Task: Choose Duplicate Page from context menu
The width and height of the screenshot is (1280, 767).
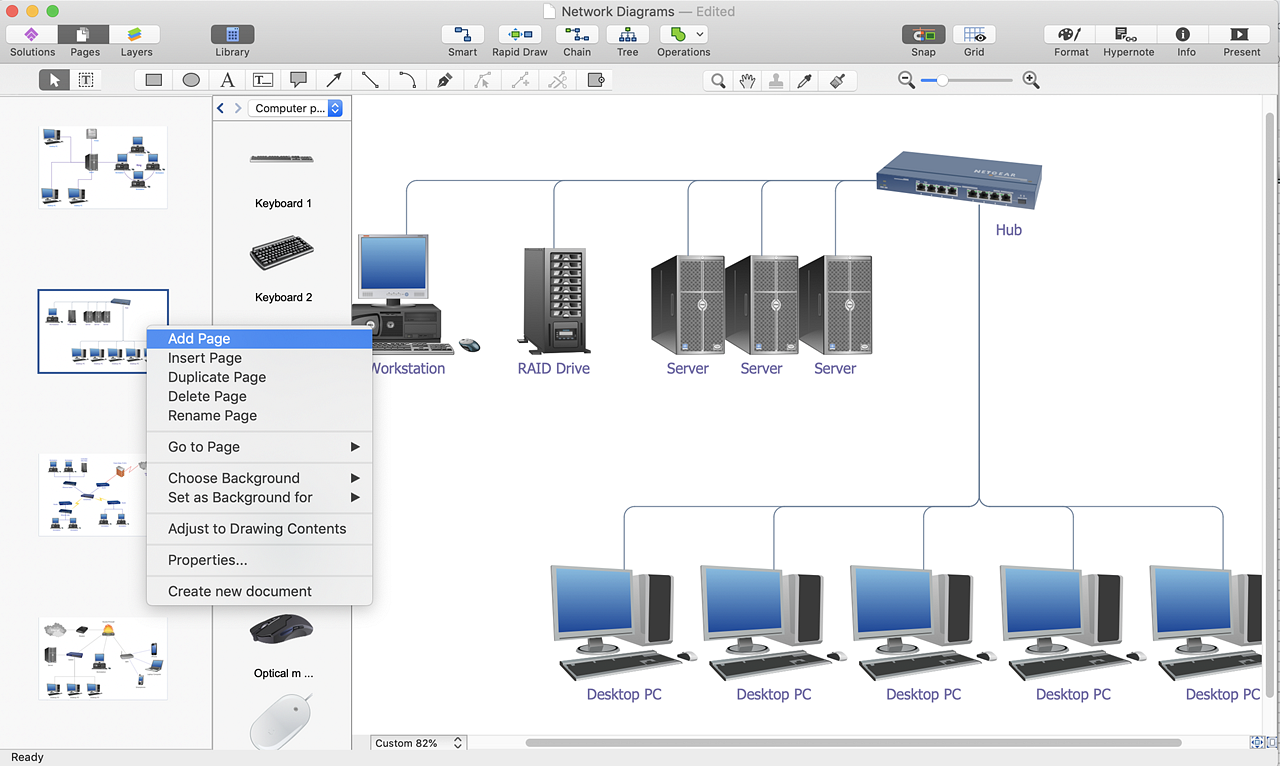Action: click(x=217, y=377)
